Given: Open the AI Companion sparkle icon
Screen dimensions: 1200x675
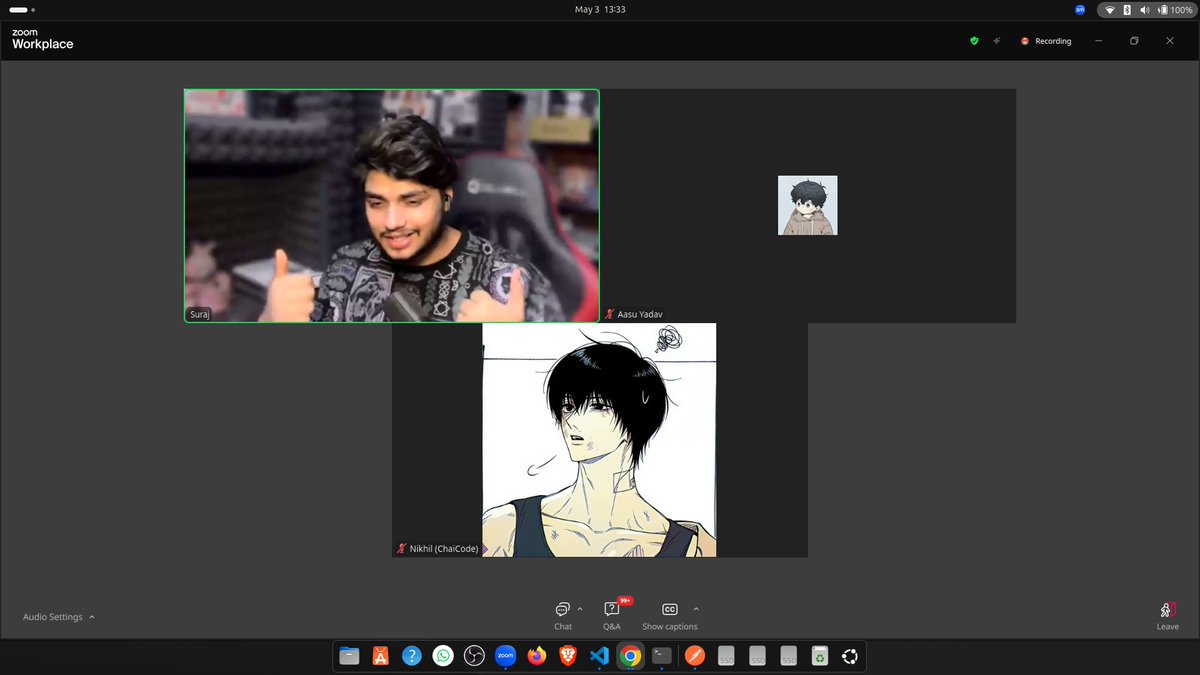Looking at the screenshot, I should click(x=997, y=41).
